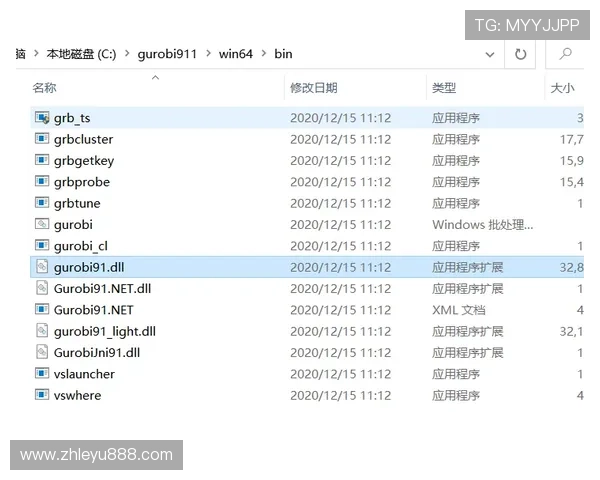Click the GurobiJni91.dll file icon
The image size is (600, 480).
click(42, 352)
